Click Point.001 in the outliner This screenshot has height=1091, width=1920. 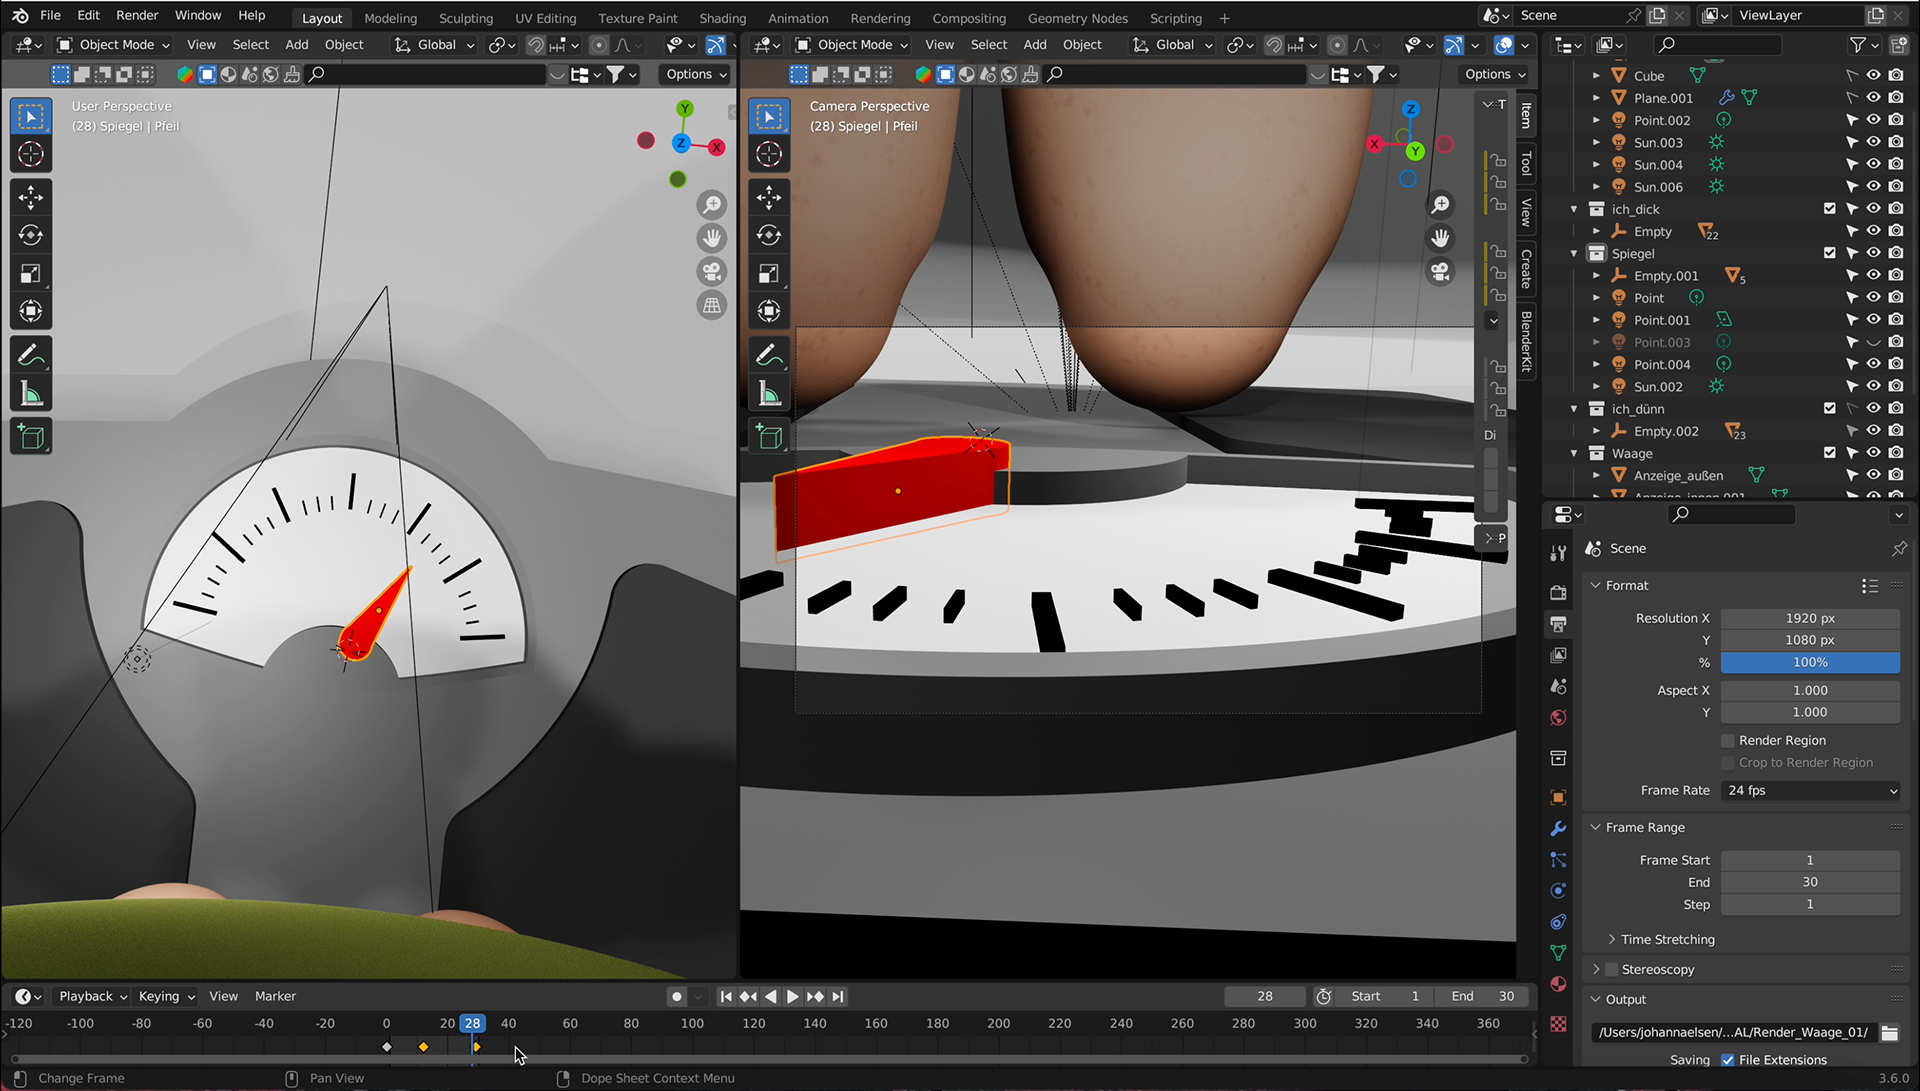tap(1661, 320)
